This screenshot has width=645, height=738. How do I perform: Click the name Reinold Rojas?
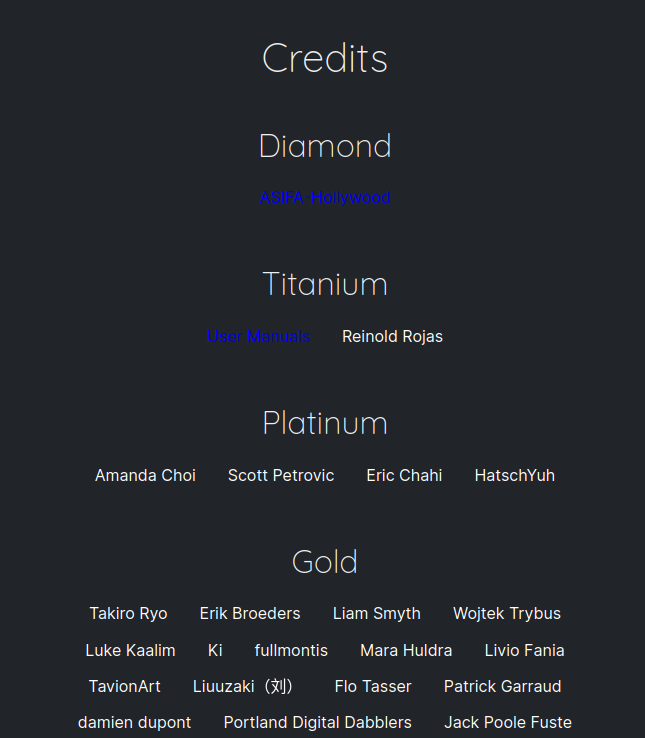coord(392,337)
